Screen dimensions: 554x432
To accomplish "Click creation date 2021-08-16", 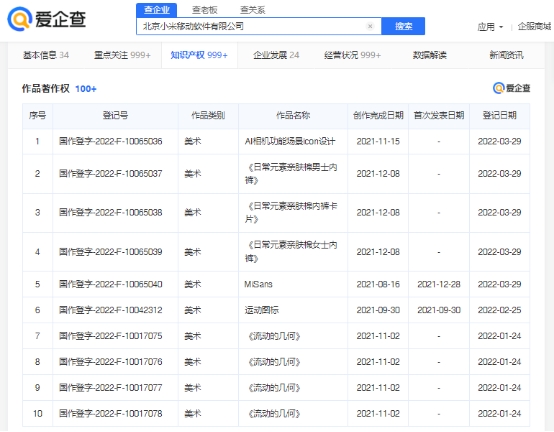I will coord(378,284).
